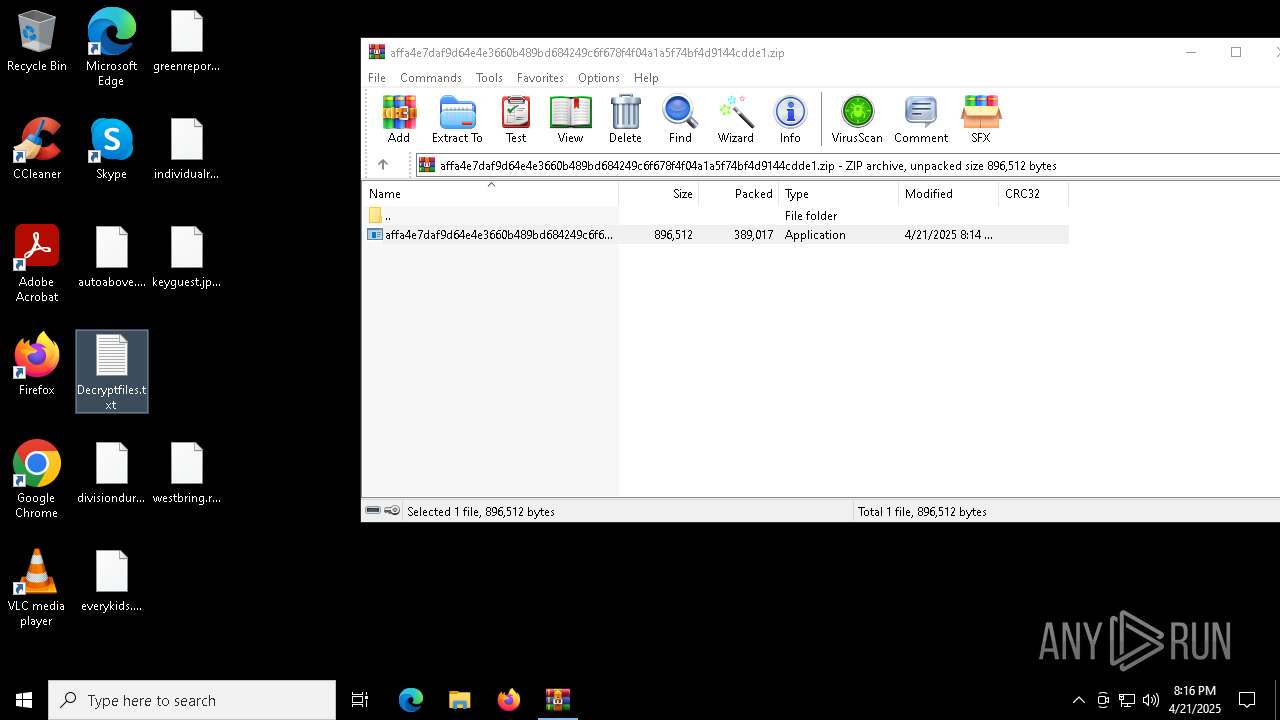Create SFX archive via SFX icon

pyautogui.click(x=980, y=120)
